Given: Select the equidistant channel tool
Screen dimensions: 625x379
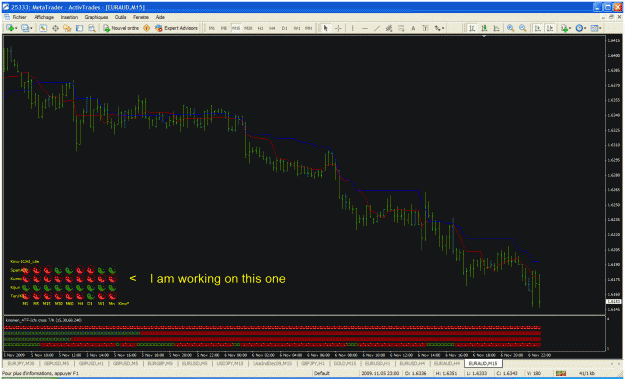Looking at the screenshot, I should coord(389,28).
